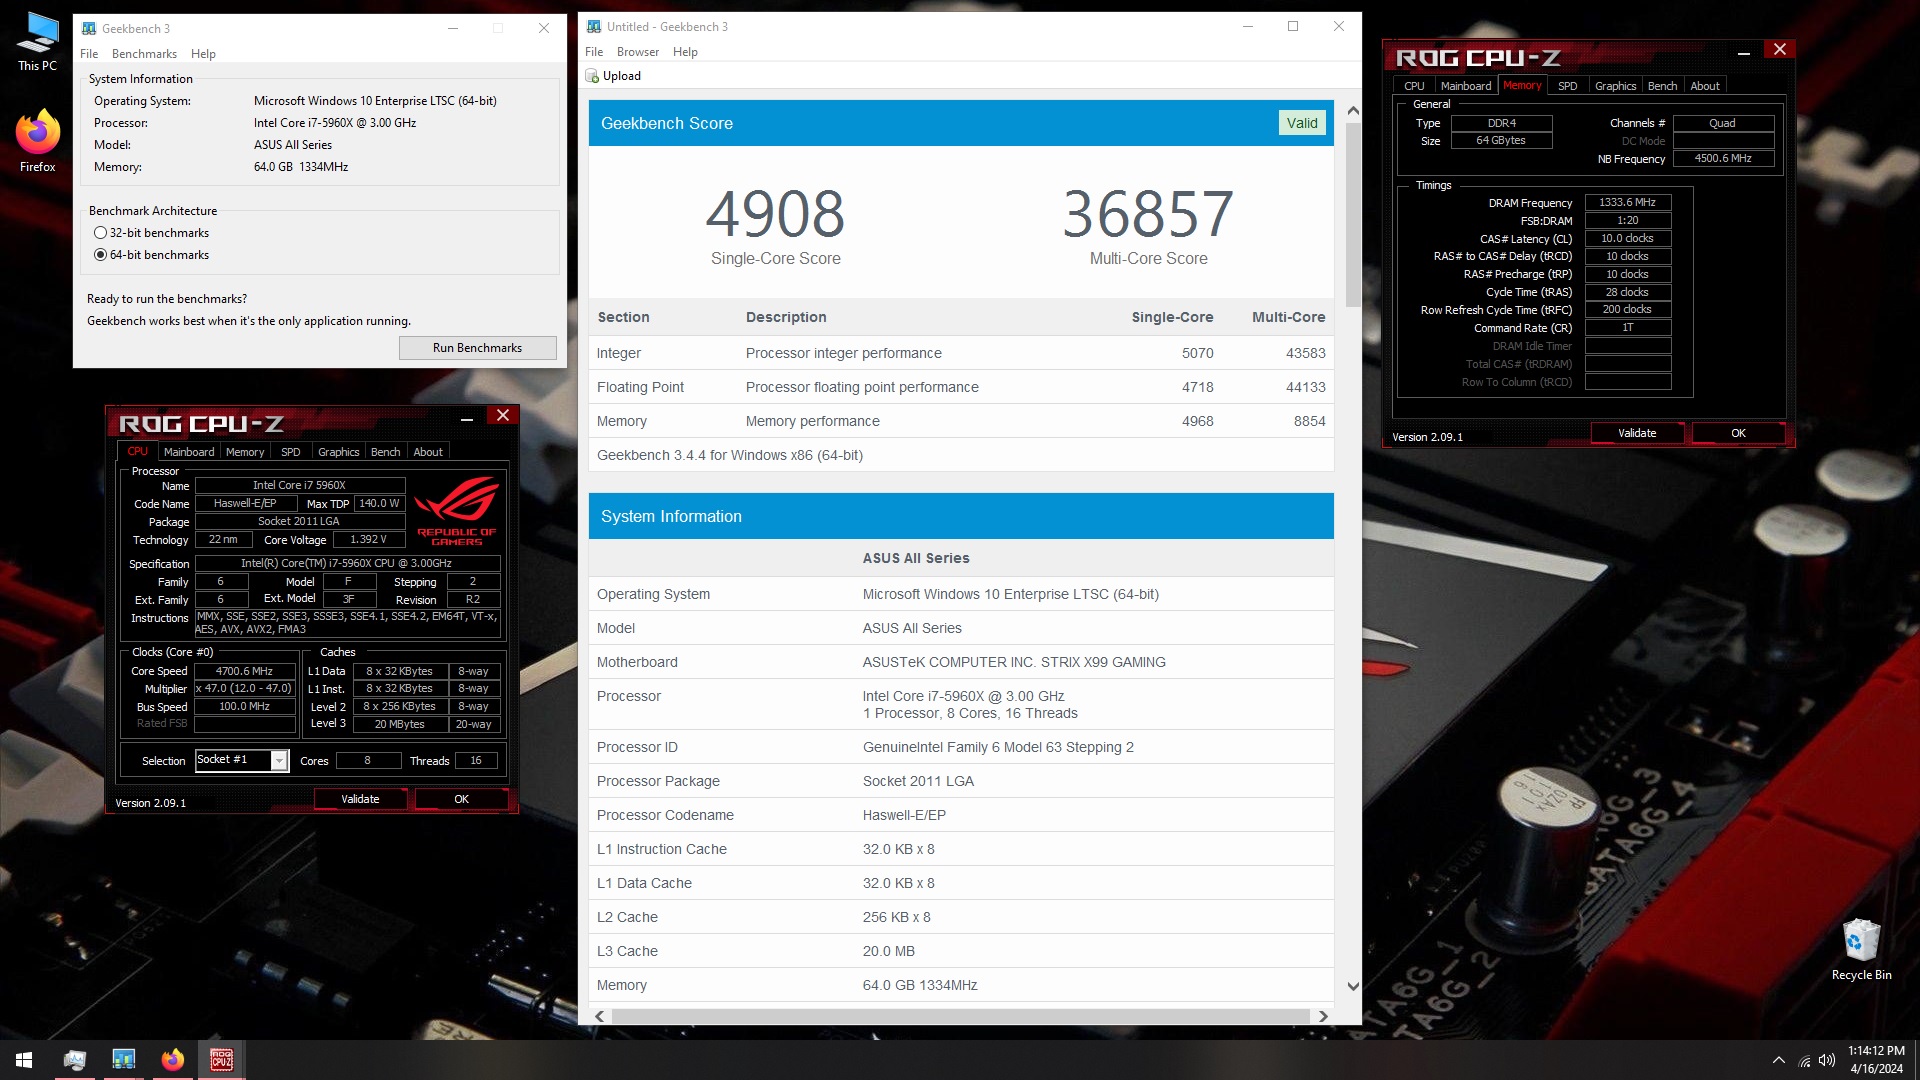Show hidden system tray icons
Viewport: 1920px width, 1080px height.
[x=1778, y=1060]
